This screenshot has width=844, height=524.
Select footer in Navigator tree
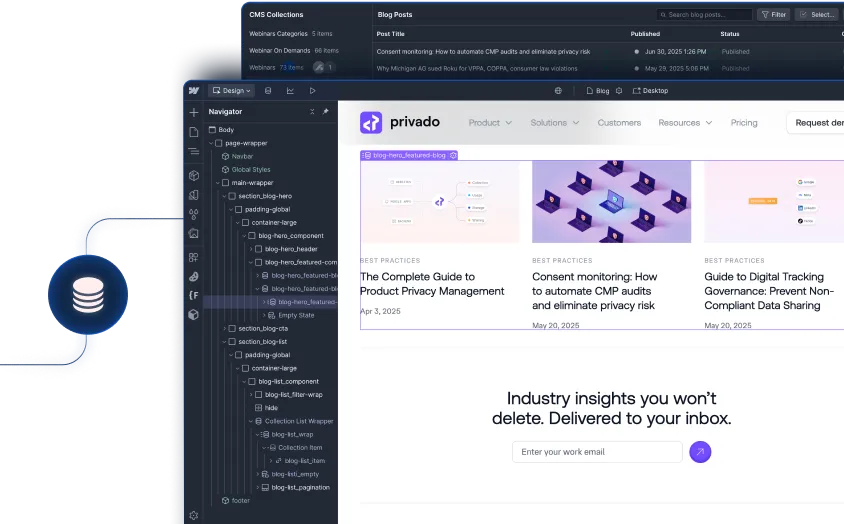pos(236,501)
